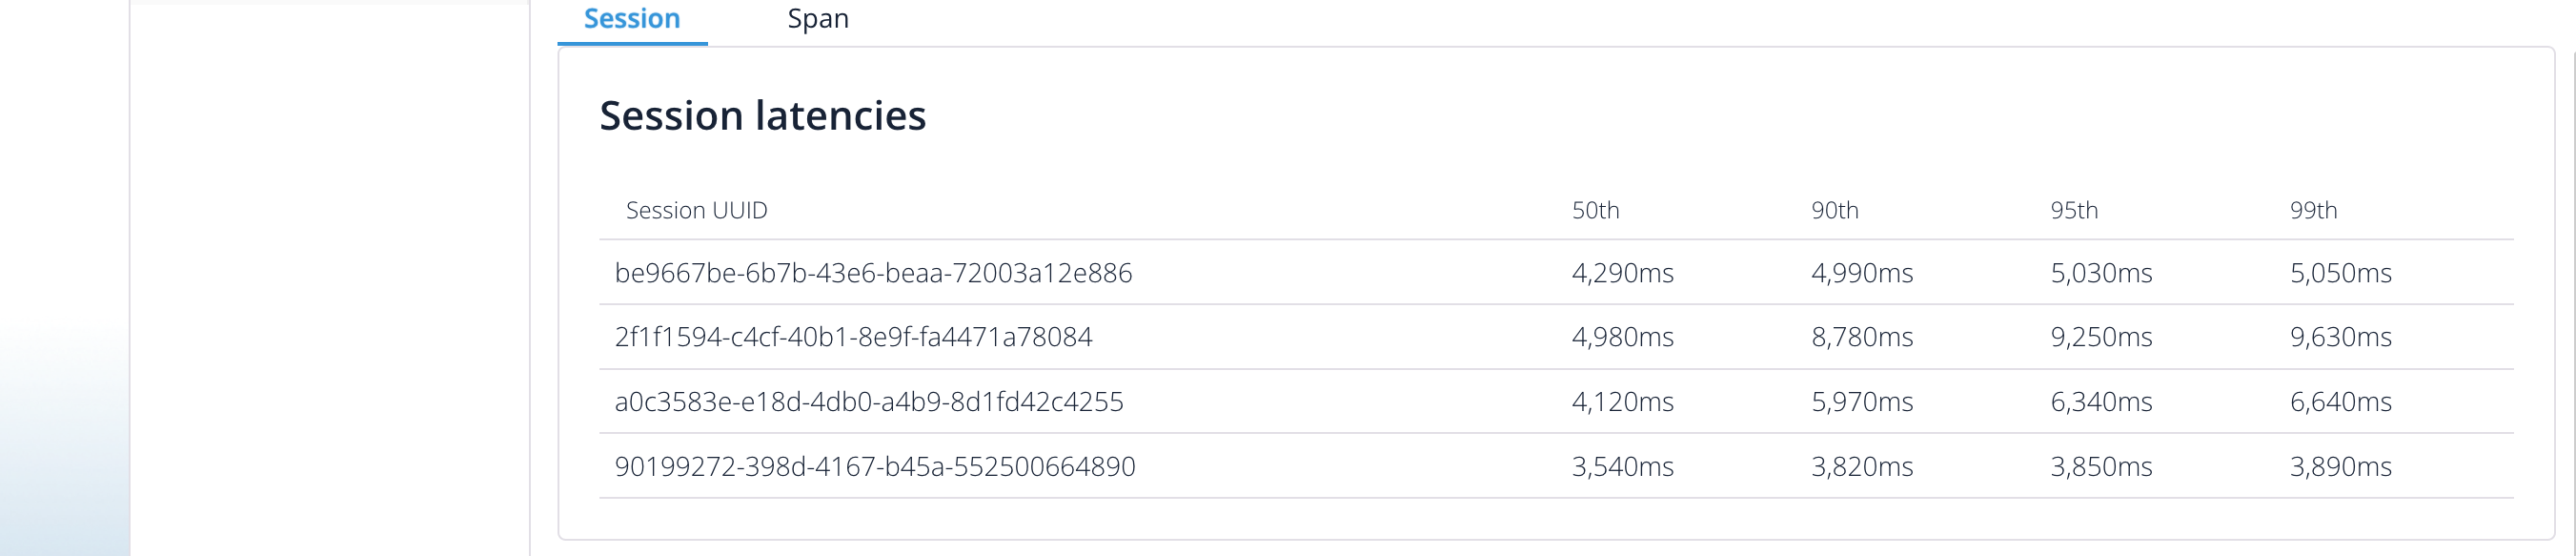Screen dimensions: 2576x556
Task: Click the 6,340ms 95th latency value
Action: pyautogui.click(x=2101, y=402)
